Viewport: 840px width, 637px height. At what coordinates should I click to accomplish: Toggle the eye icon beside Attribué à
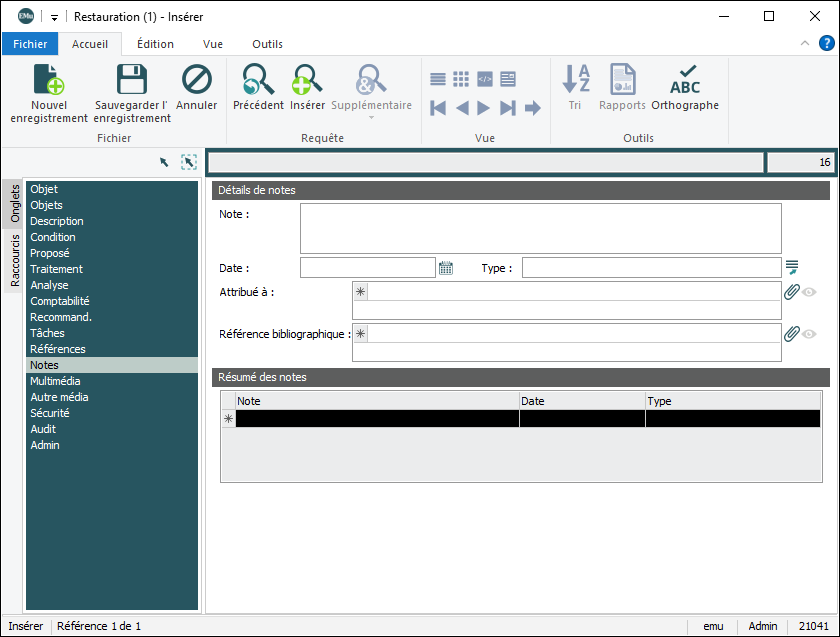(809, 292)
